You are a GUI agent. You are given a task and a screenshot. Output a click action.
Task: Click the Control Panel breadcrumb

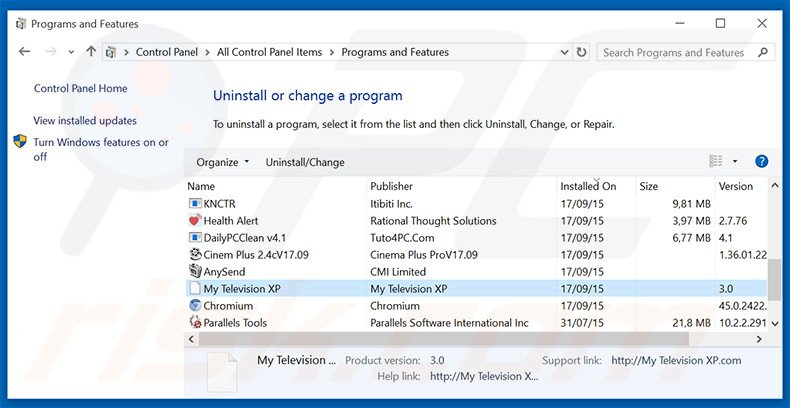[x=167, y=52]
